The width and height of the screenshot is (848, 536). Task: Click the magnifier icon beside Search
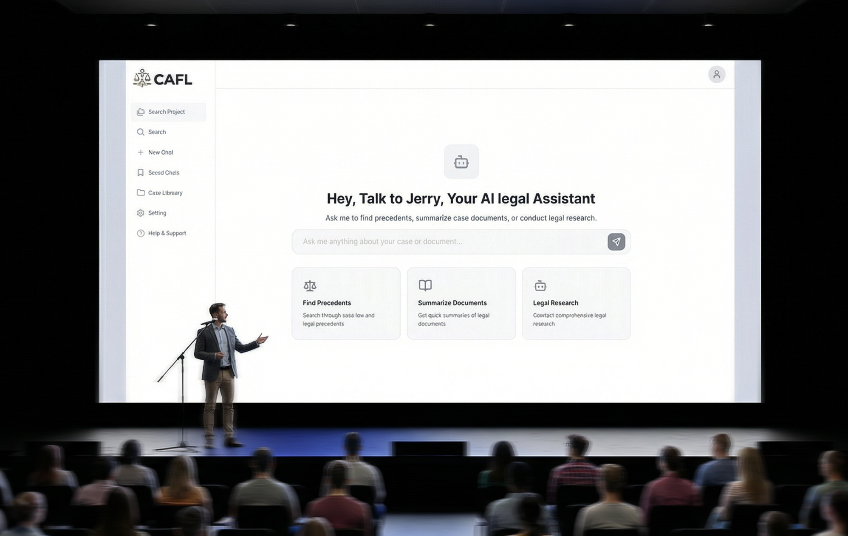(x=141, y=132)
